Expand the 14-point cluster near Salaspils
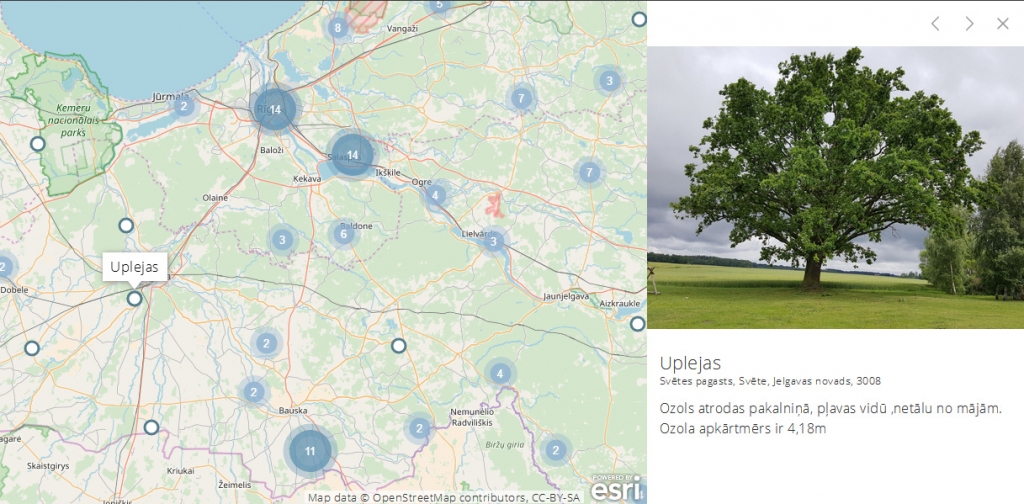This screenshot has height=504, width=1024. pyautogui.click(x=351, y=154)
